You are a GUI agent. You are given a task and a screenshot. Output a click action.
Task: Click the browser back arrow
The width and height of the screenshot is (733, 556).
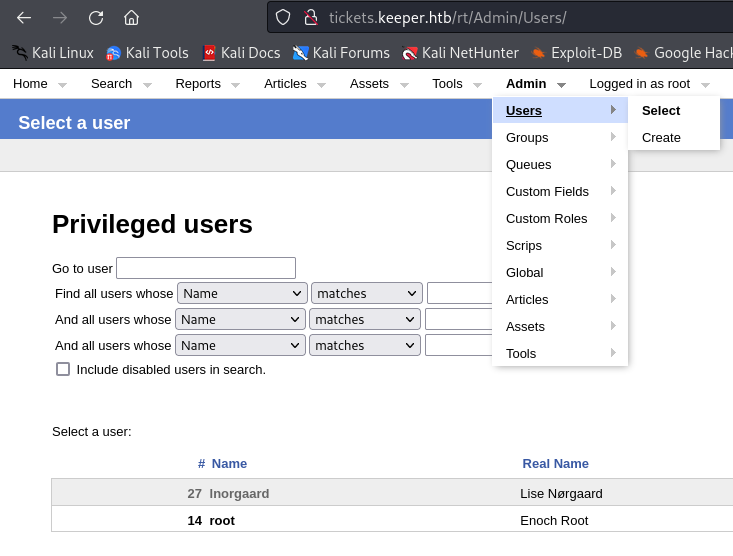click(x=24, y=18)
